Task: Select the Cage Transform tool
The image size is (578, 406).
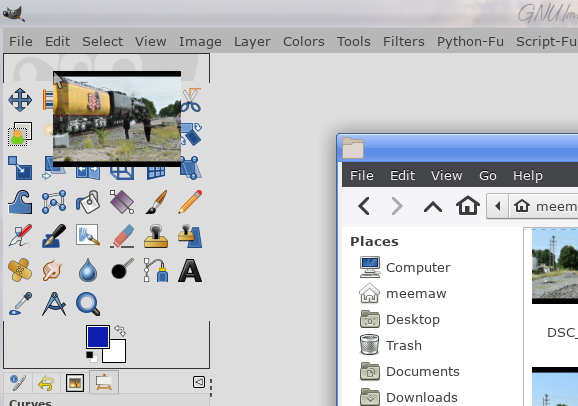Action: [x=54, y=202]
